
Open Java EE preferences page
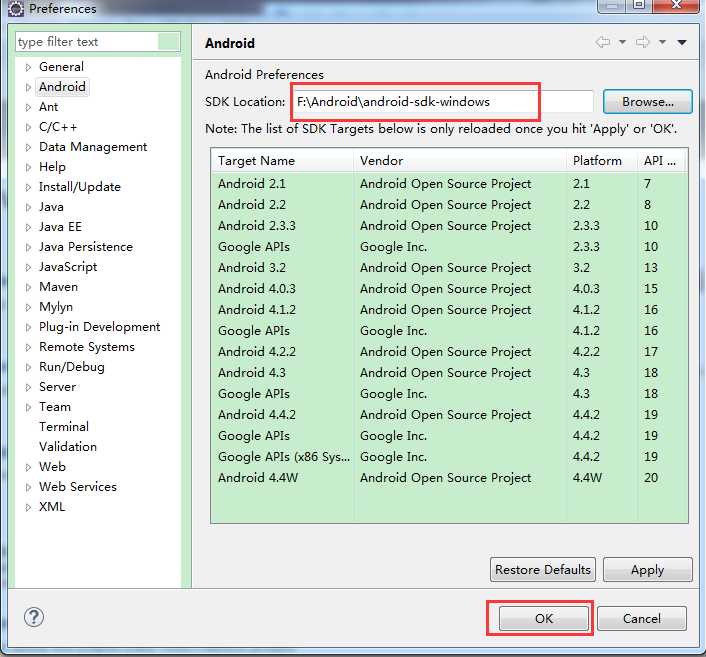[x=60, y=227]
